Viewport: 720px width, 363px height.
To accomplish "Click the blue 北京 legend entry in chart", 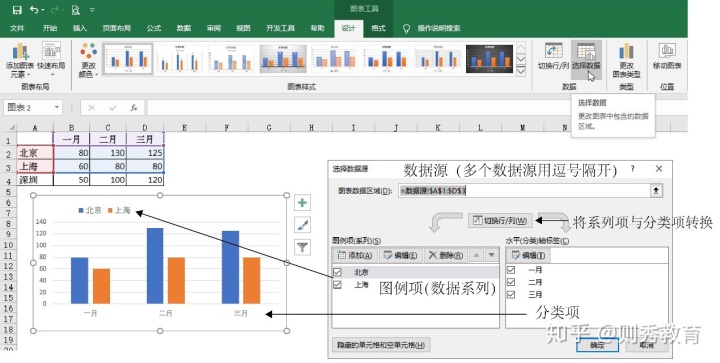I will [x=90, y=211].
